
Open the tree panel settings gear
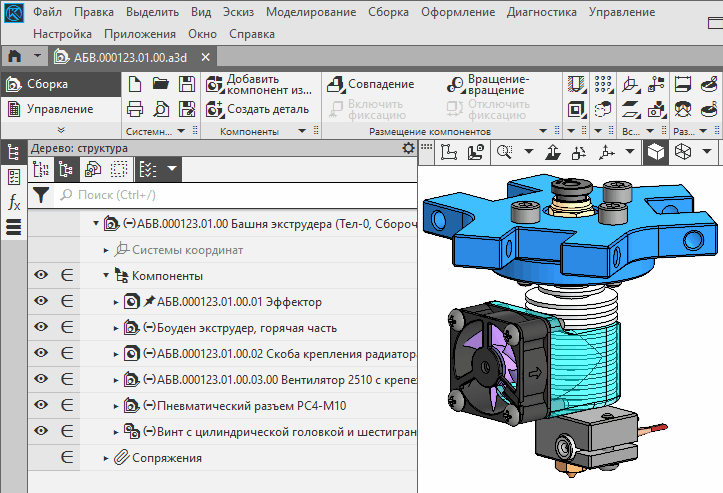pos(407,148)
